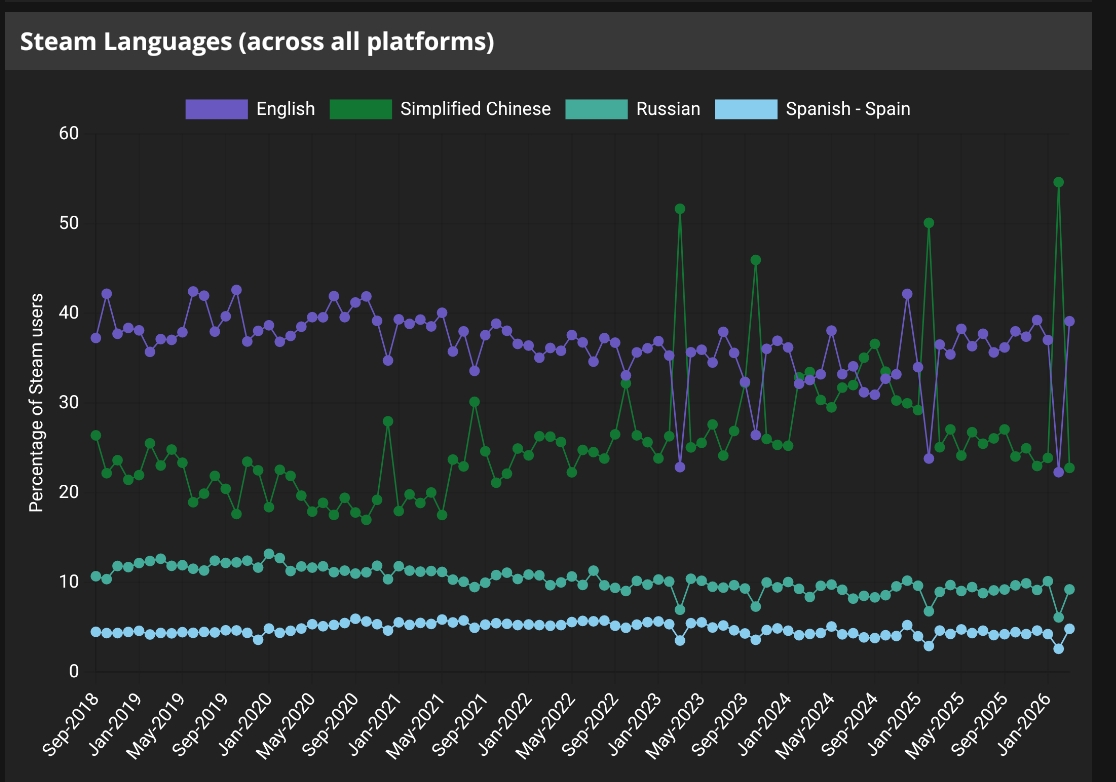The height and width of the screenshot is (782, 1116).
Task: Click the first English data point
Action: [96, 338]
